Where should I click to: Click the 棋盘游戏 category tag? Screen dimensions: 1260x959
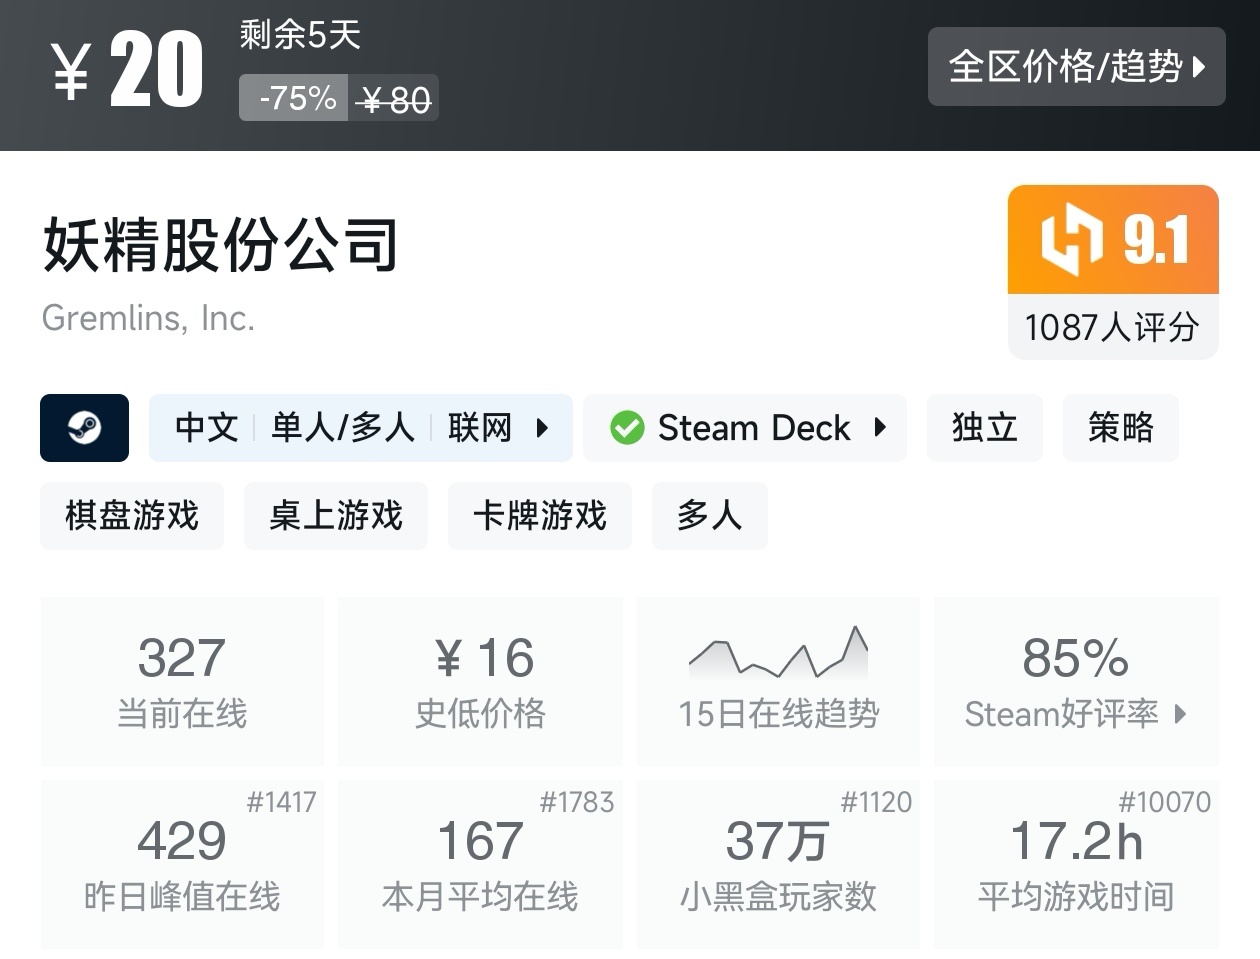pos(131,516)
